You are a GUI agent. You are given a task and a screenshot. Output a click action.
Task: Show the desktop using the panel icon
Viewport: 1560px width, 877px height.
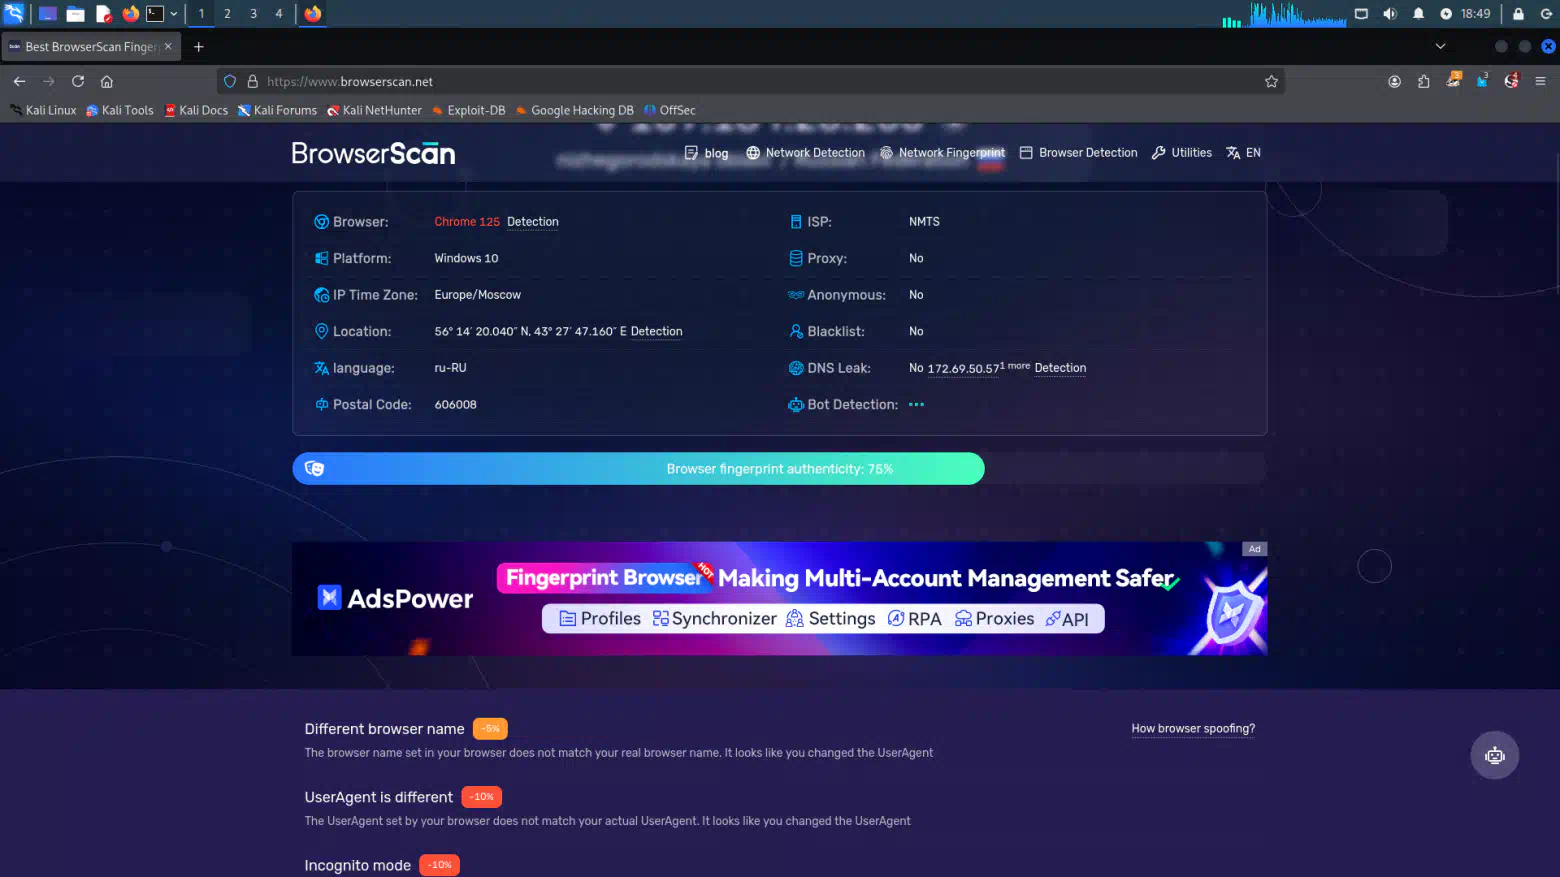47,13
